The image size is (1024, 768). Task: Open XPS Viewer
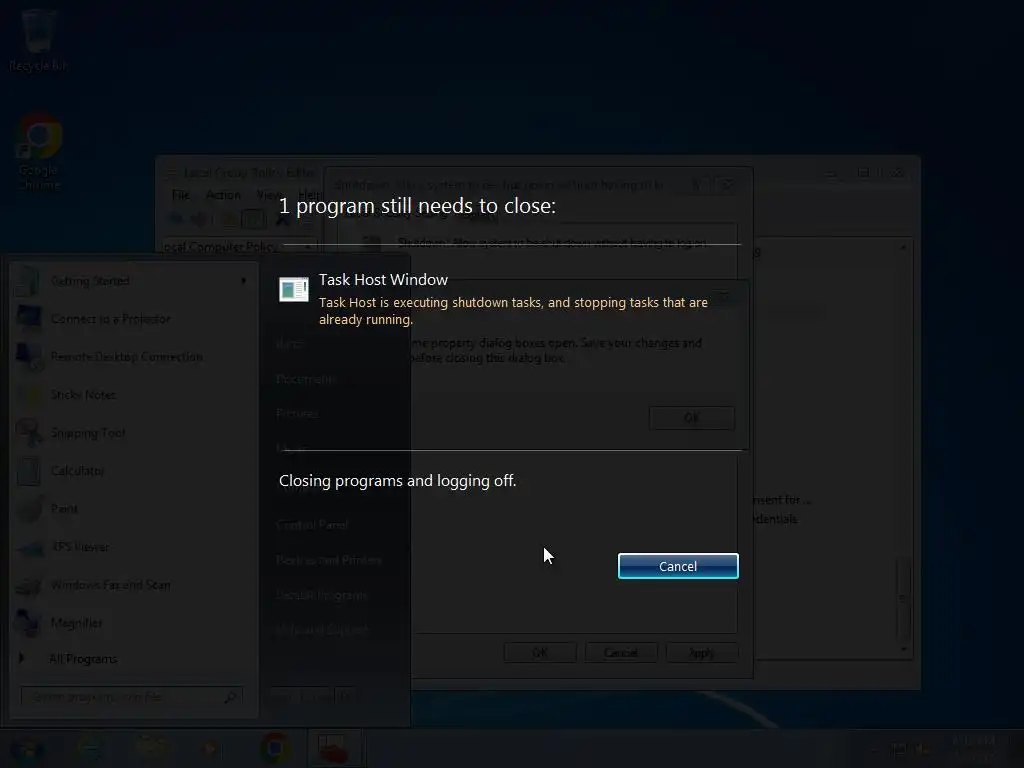(80, 547)
